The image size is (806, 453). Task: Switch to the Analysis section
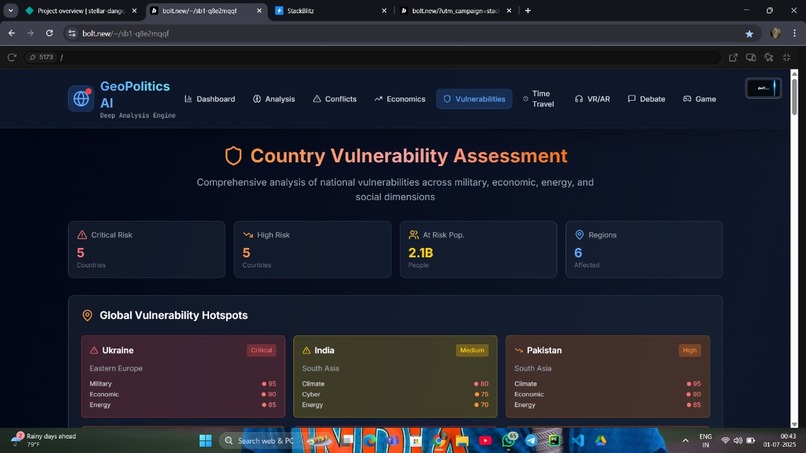[274, 99]
